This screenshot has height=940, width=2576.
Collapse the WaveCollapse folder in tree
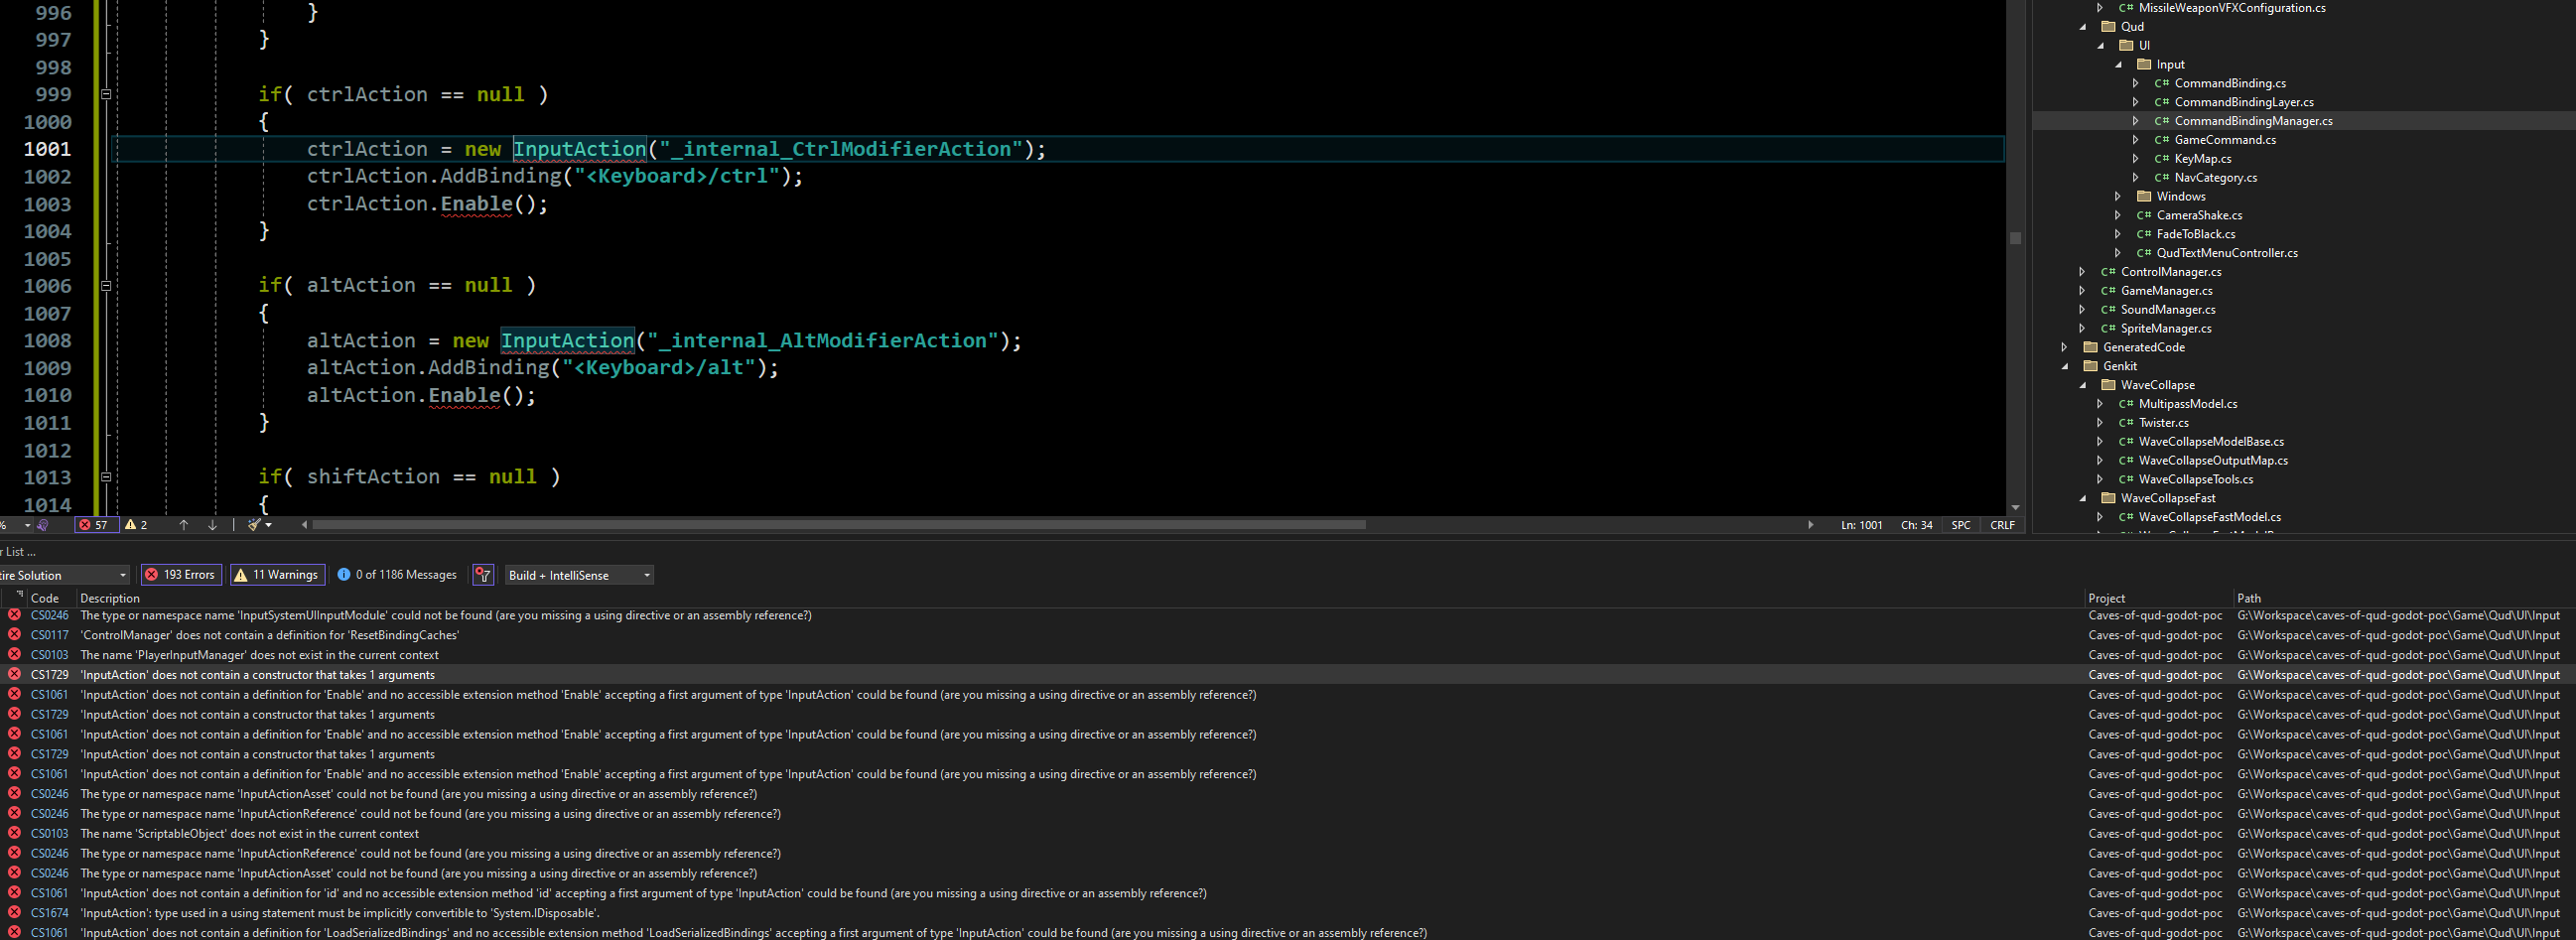point(2083,385)
